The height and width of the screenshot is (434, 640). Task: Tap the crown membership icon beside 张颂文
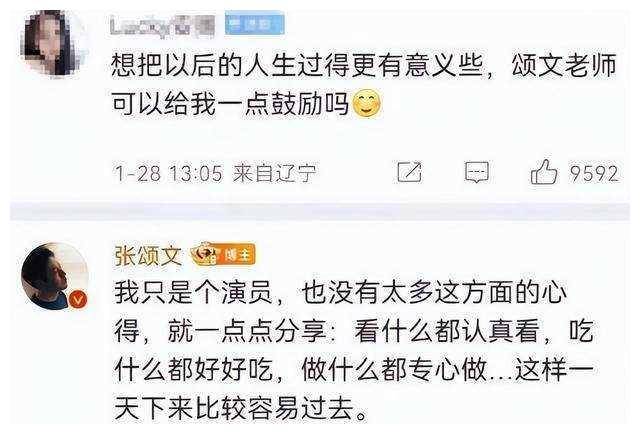(203, 254)
